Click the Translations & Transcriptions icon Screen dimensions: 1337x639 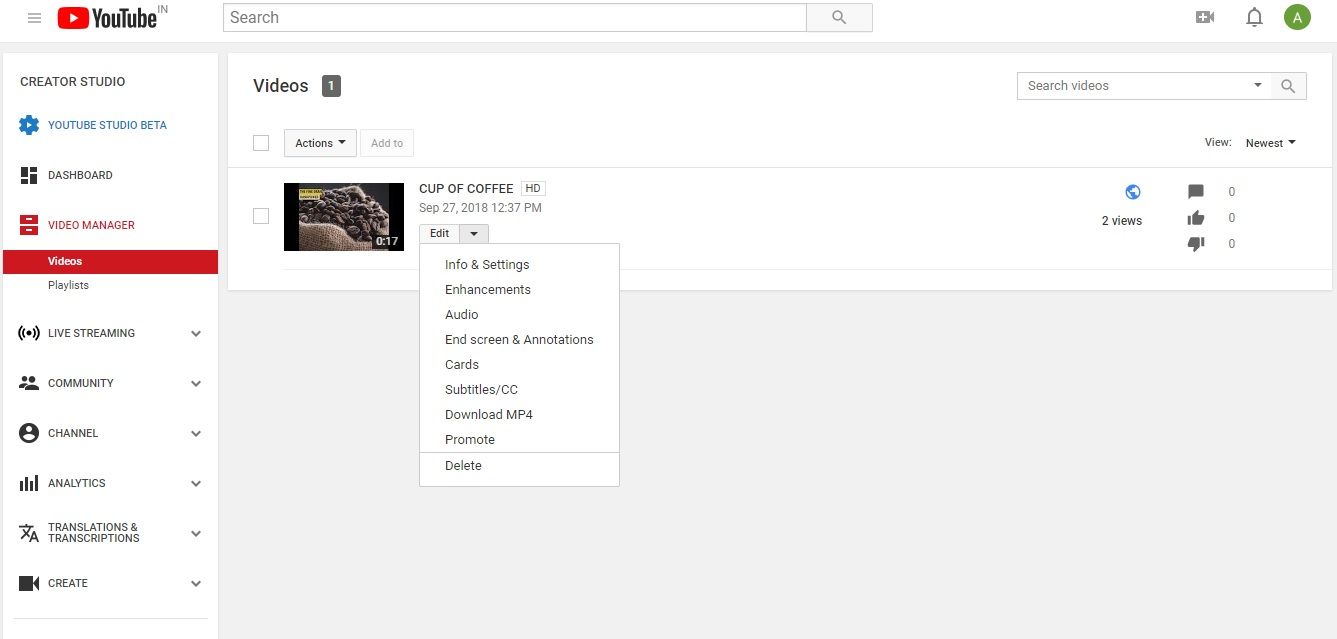[x=29, y=533]
